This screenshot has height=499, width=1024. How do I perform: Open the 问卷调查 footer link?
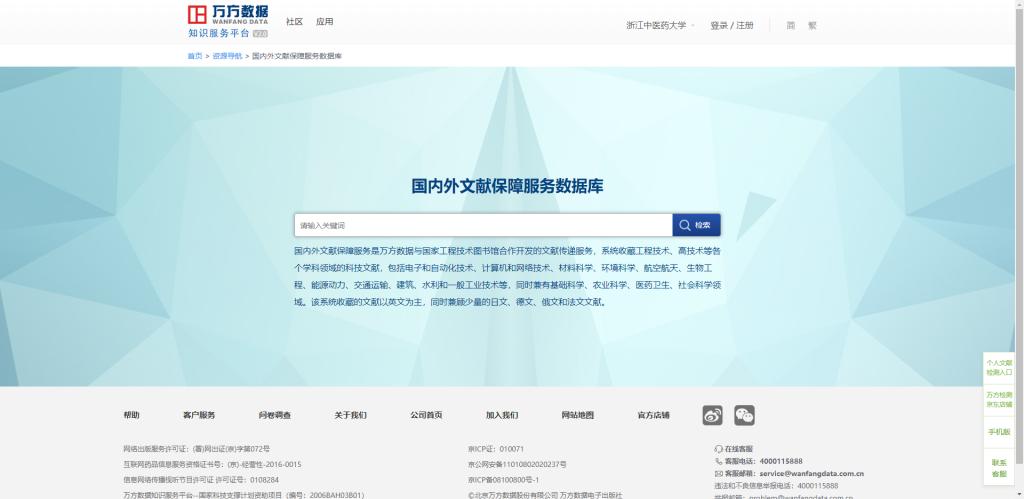275,415
